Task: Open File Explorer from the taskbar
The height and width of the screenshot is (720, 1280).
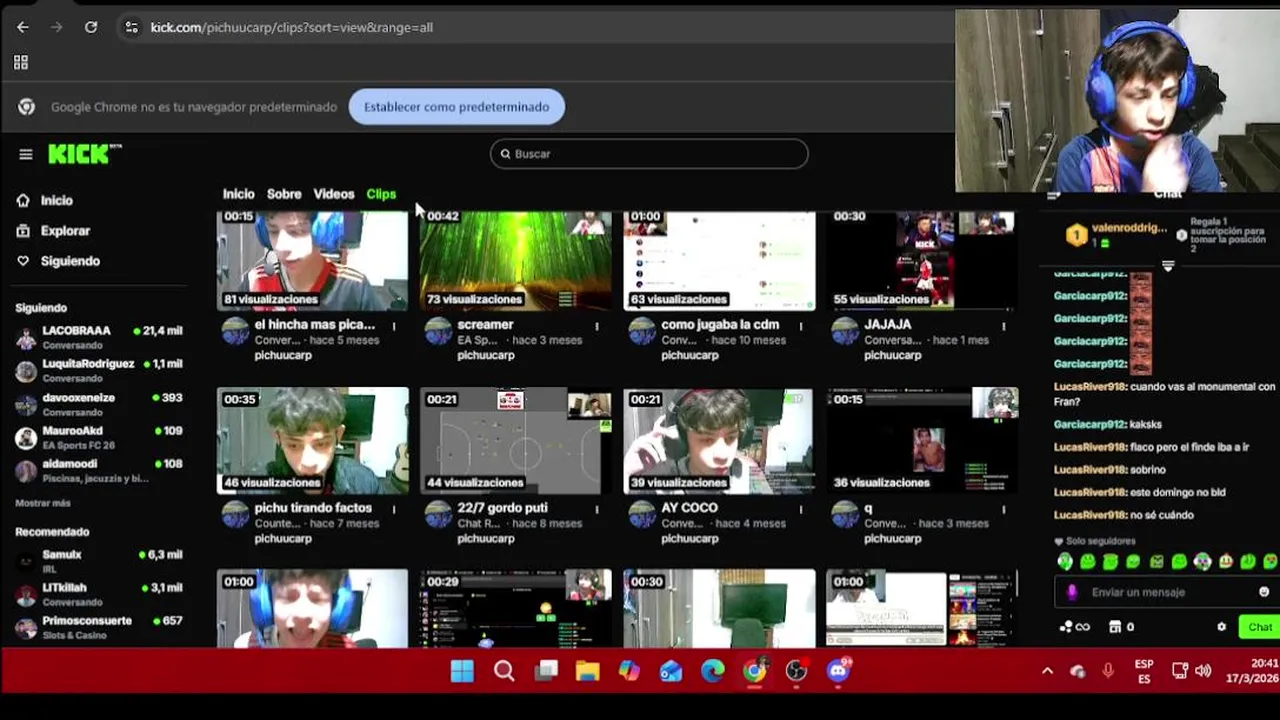Action: (587, 671)
